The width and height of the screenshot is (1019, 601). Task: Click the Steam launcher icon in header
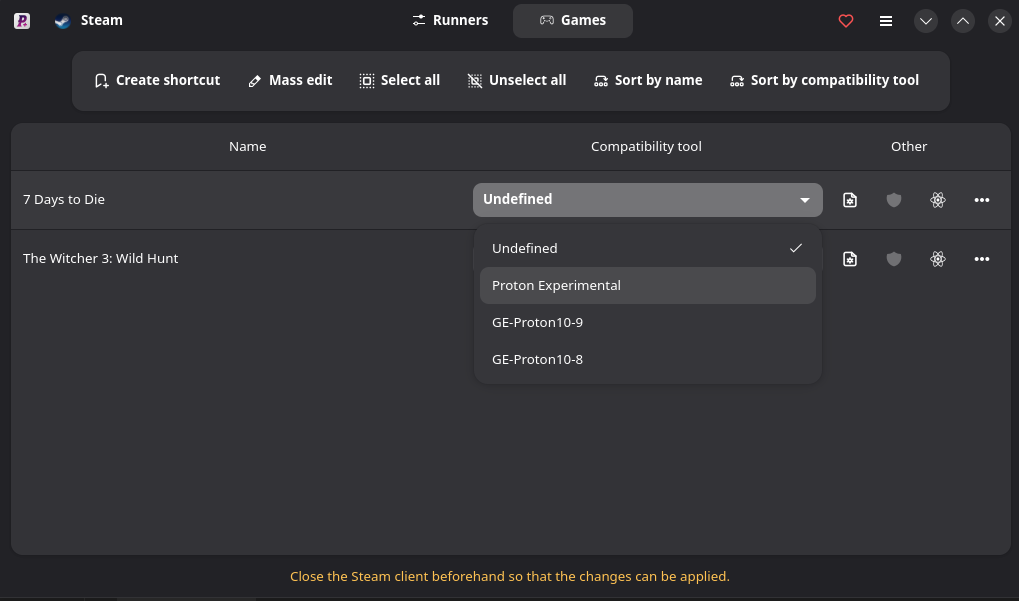(x=62, y=21)
